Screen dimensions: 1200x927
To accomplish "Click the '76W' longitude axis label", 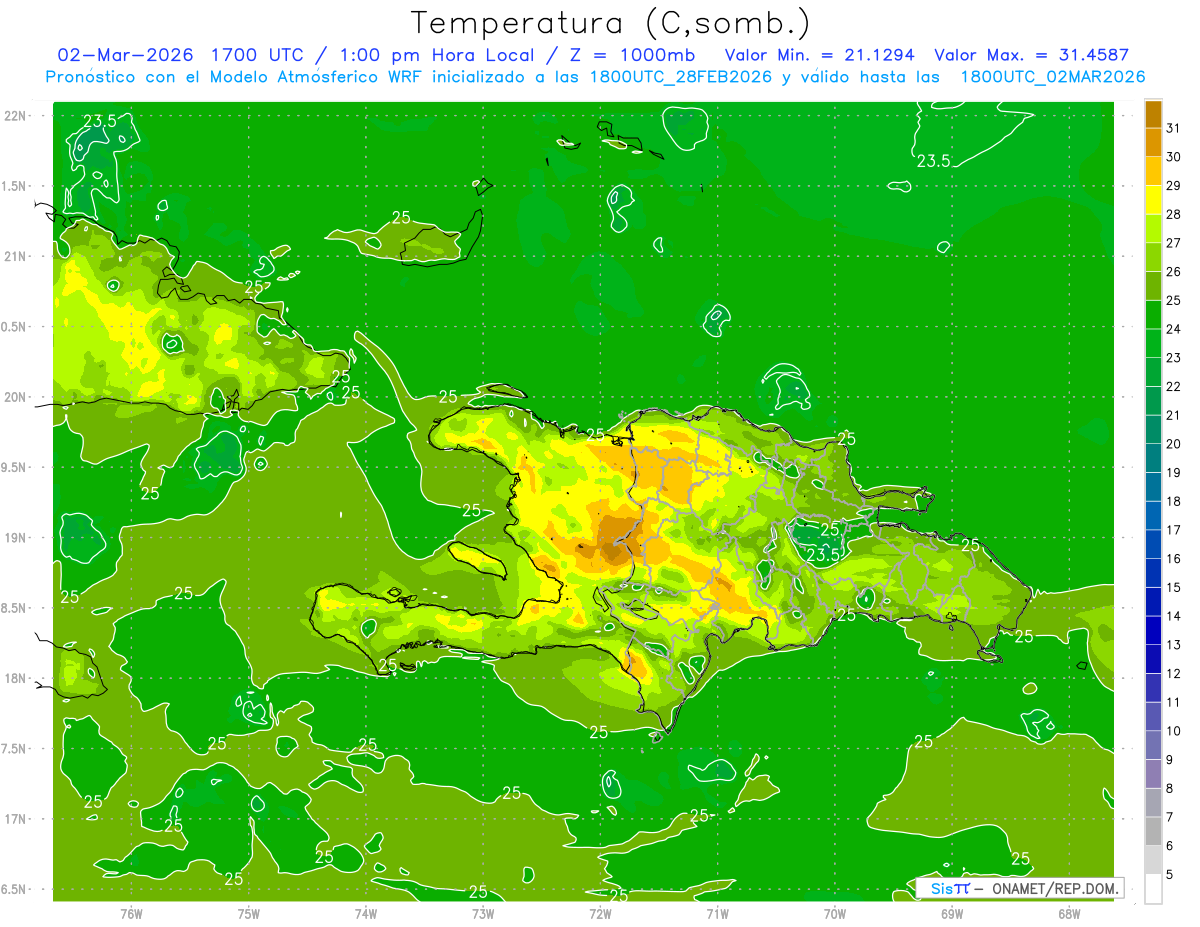I will (x=131, y=914).
